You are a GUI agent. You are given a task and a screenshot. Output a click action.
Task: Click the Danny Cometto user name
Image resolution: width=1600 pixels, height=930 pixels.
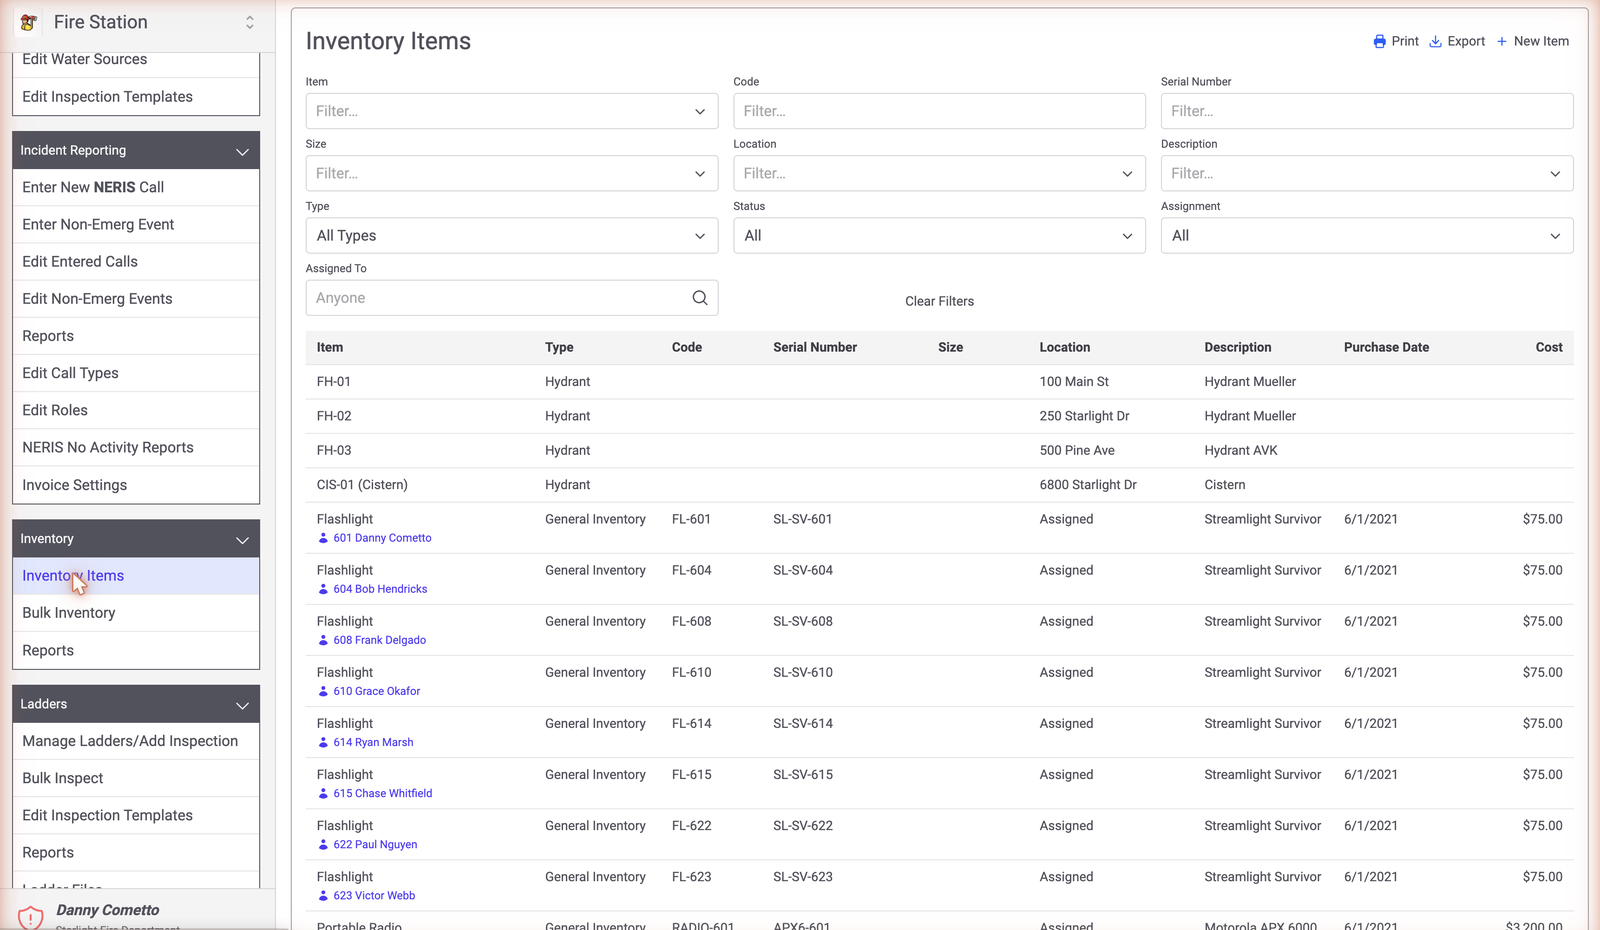[x=108, y=910]
